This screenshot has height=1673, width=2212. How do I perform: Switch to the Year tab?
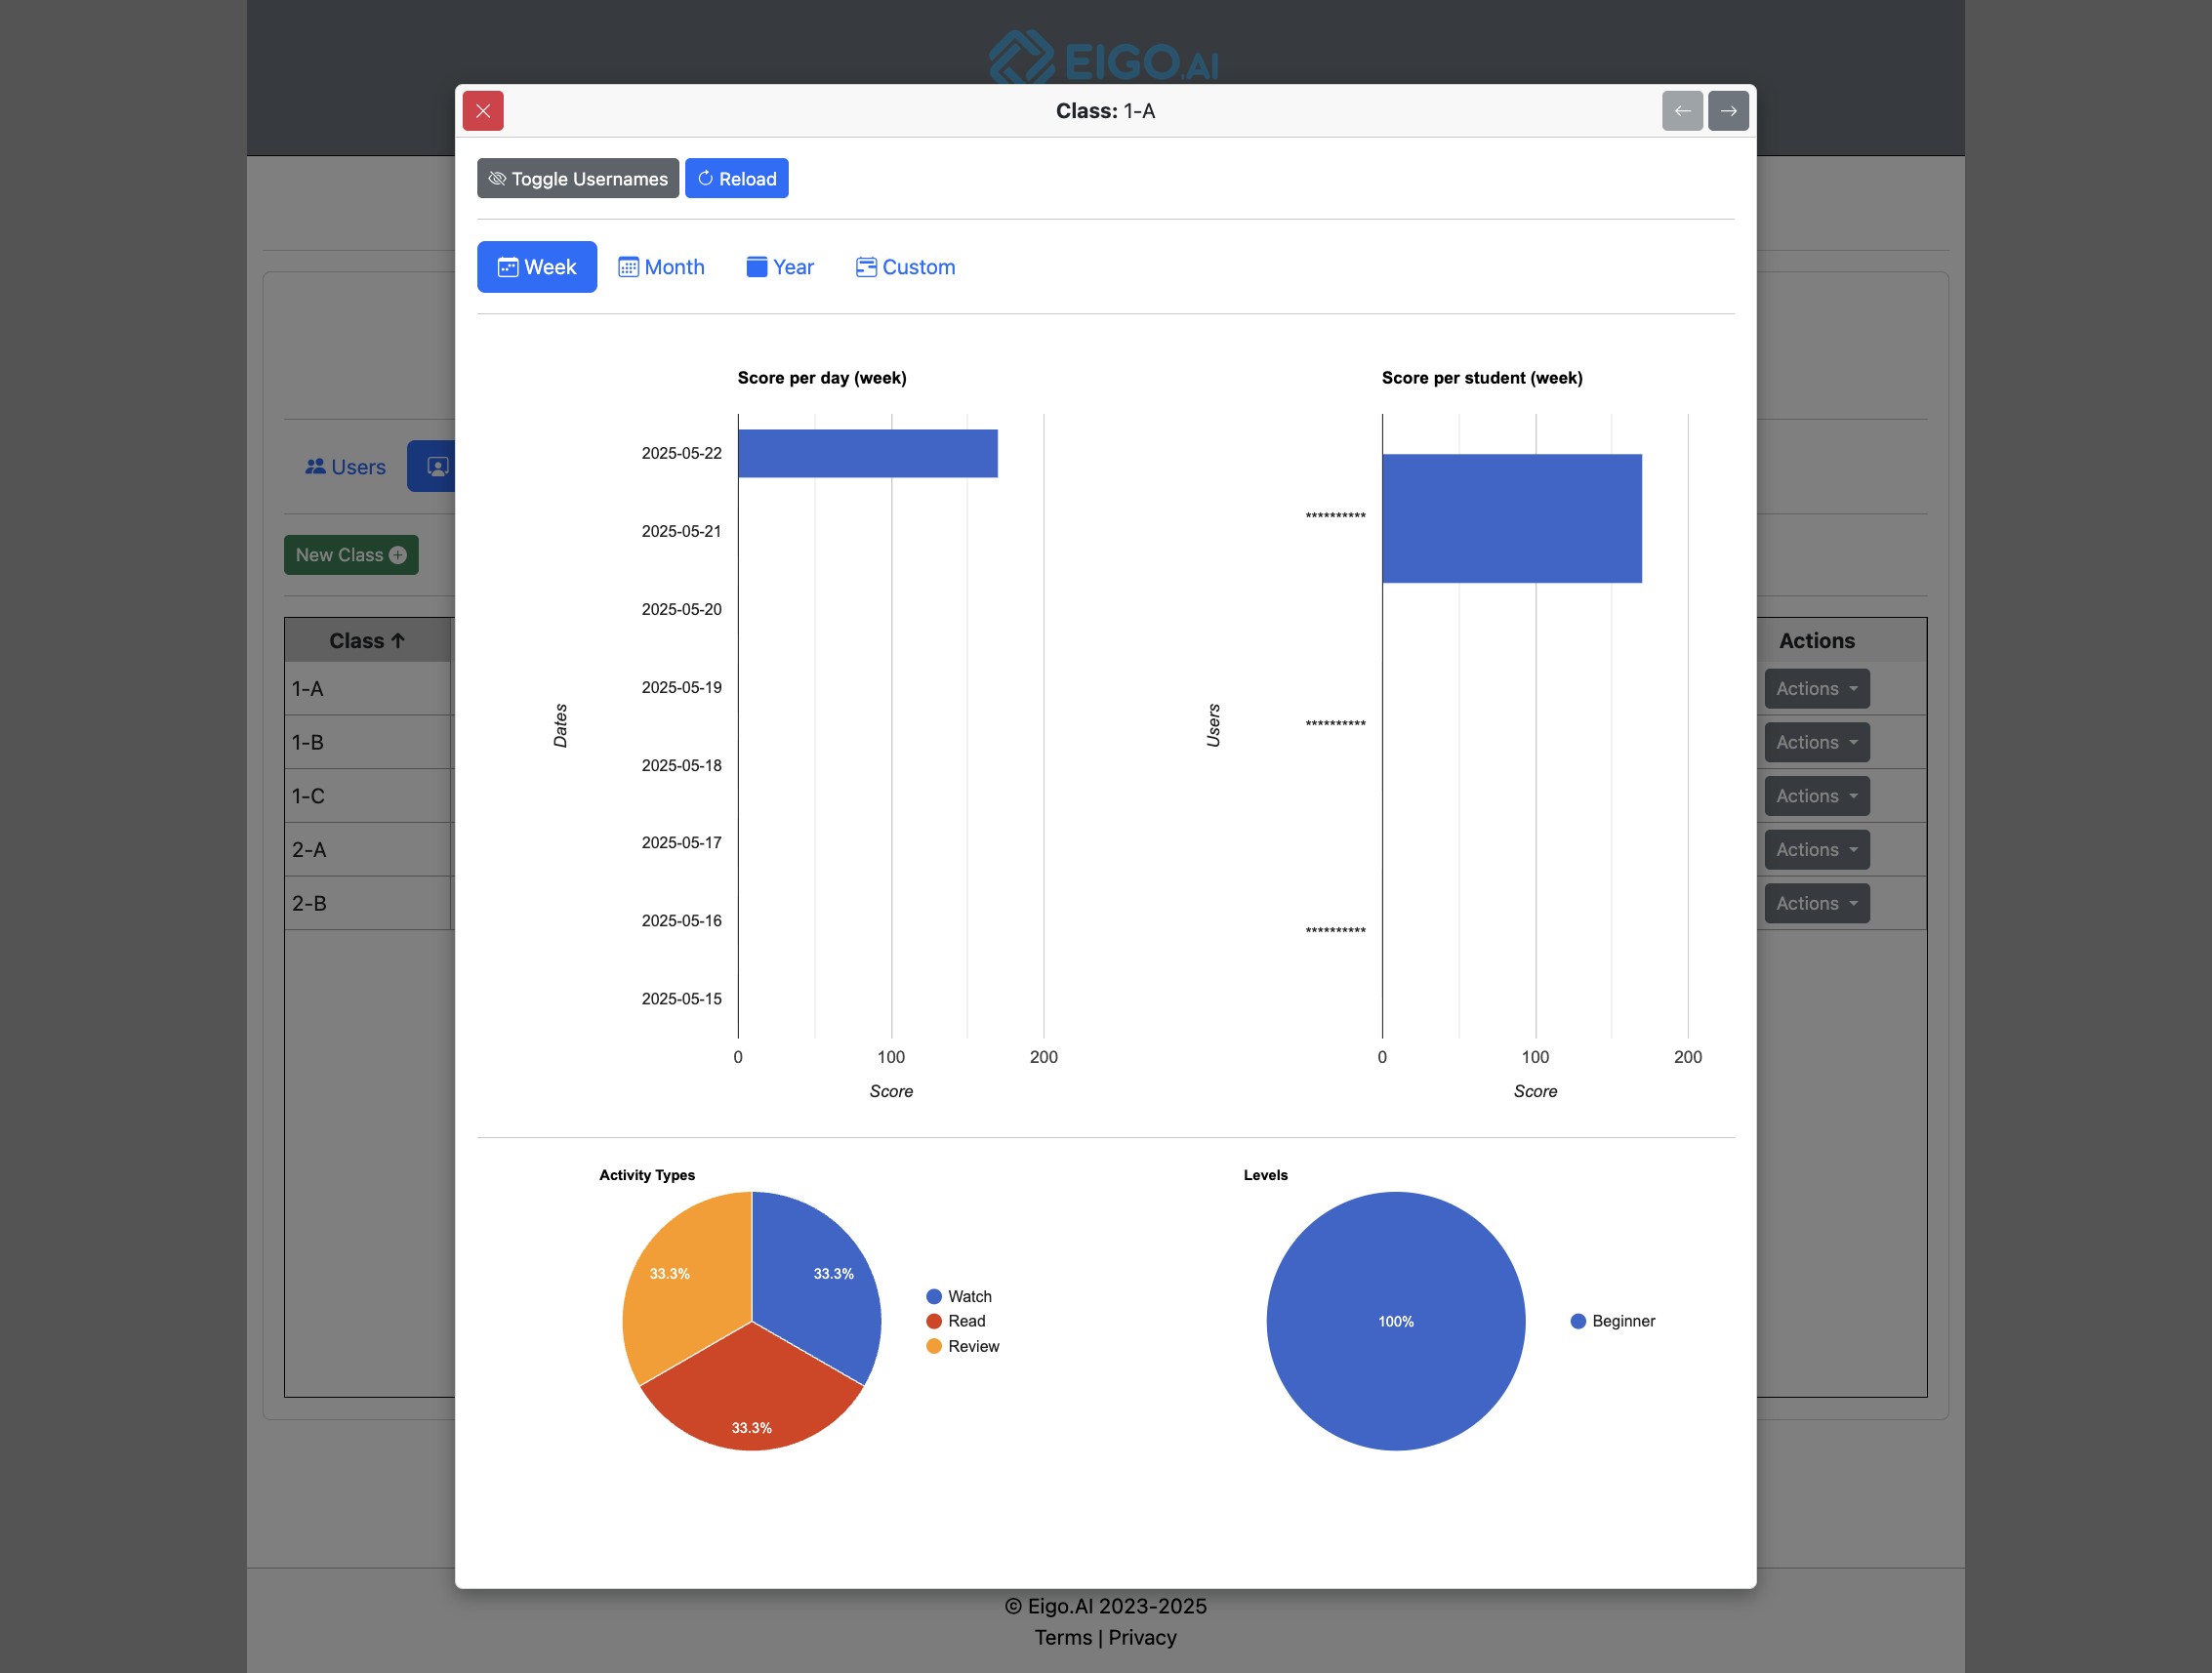780,267
